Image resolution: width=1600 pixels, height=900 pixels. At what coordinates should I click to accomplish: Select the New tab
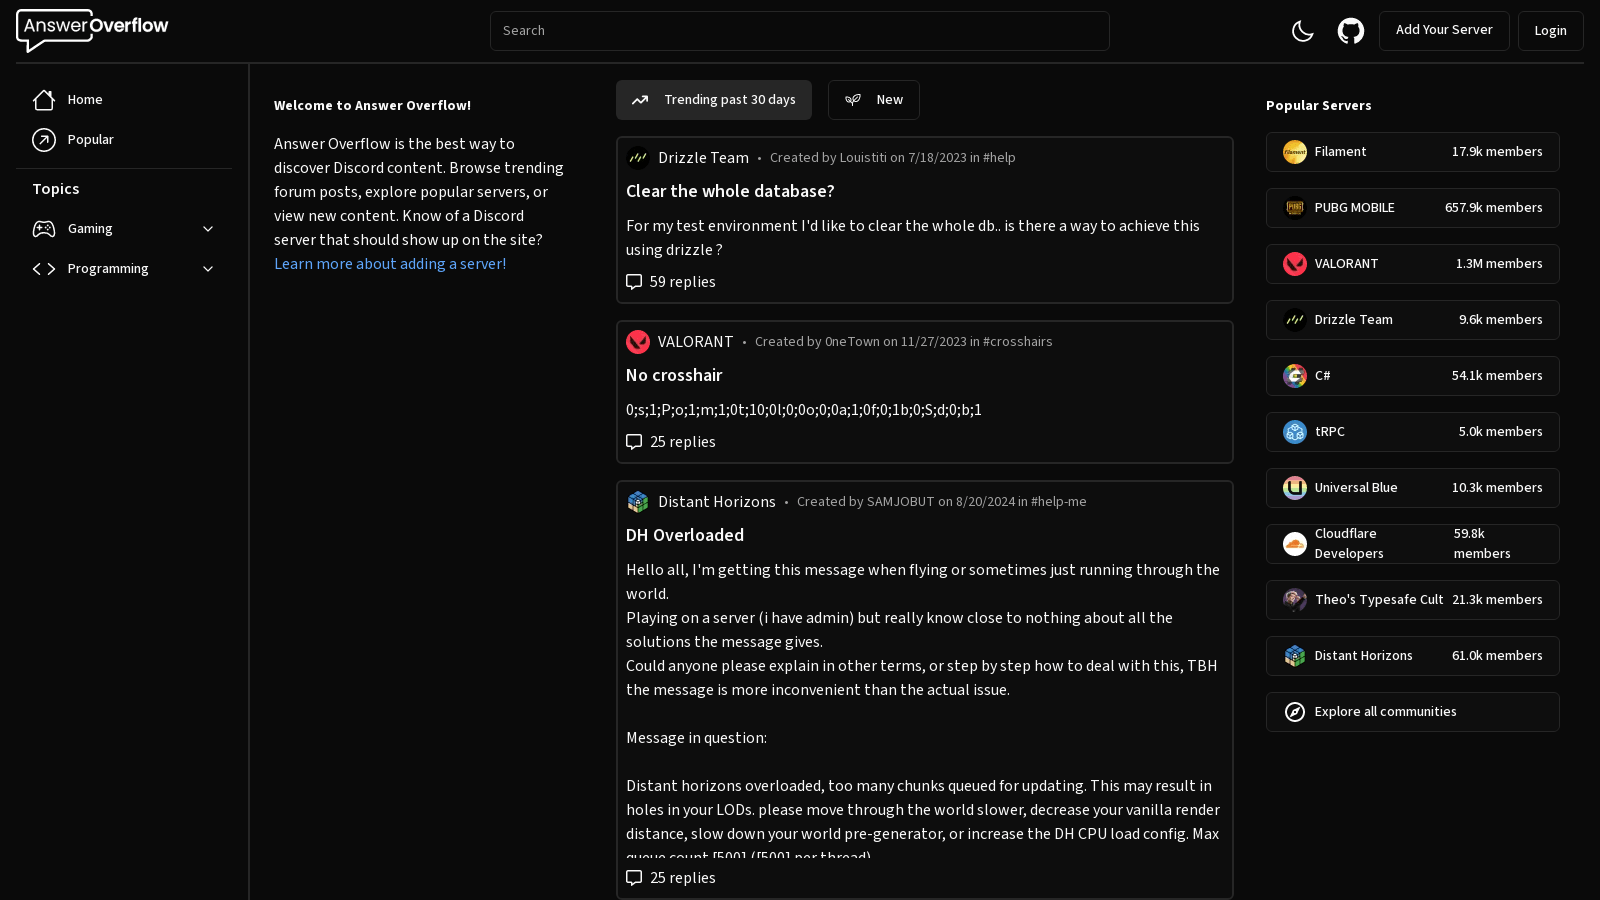(x=874, y=100)
